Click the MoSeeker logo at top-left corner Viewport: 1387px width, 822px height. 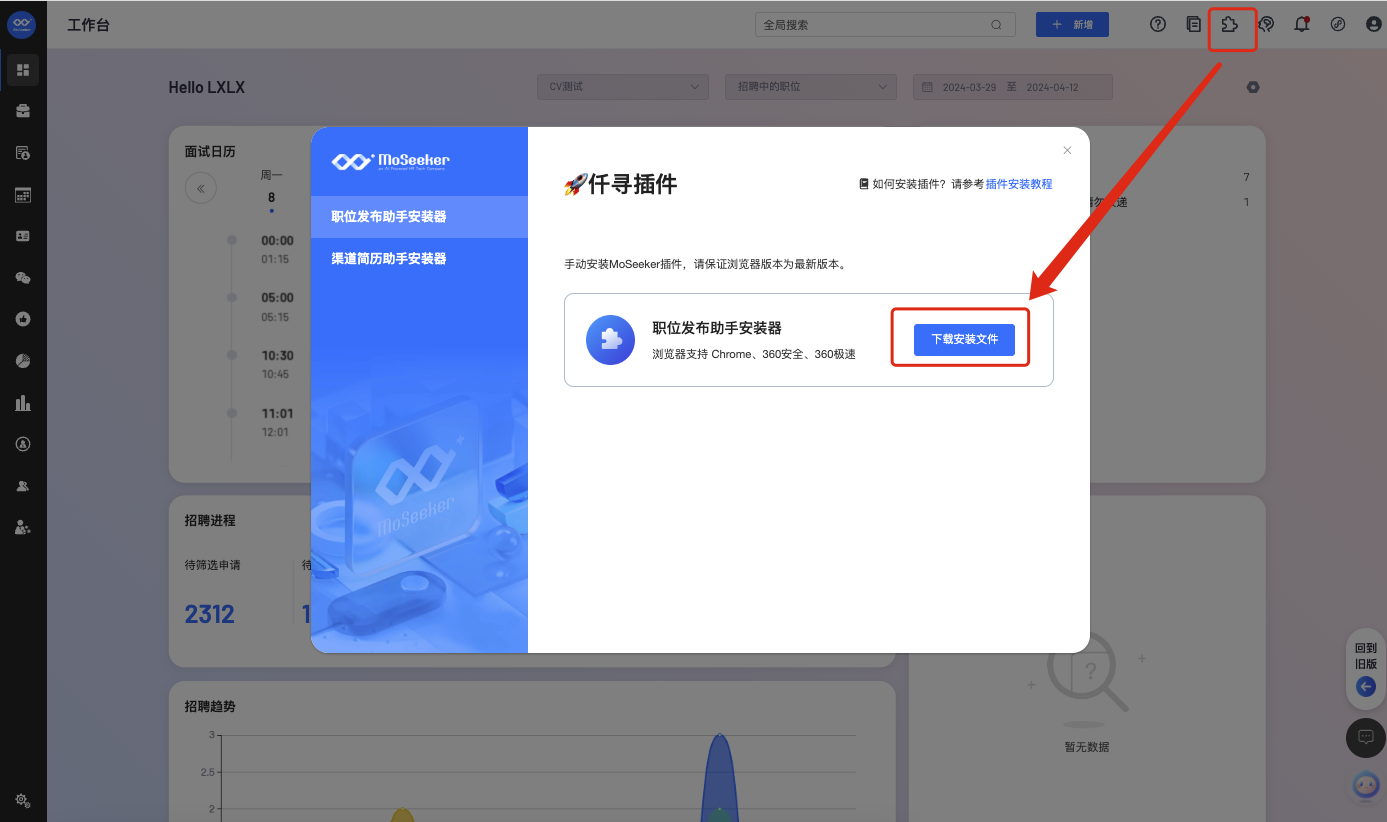click(x=22, y=24)
